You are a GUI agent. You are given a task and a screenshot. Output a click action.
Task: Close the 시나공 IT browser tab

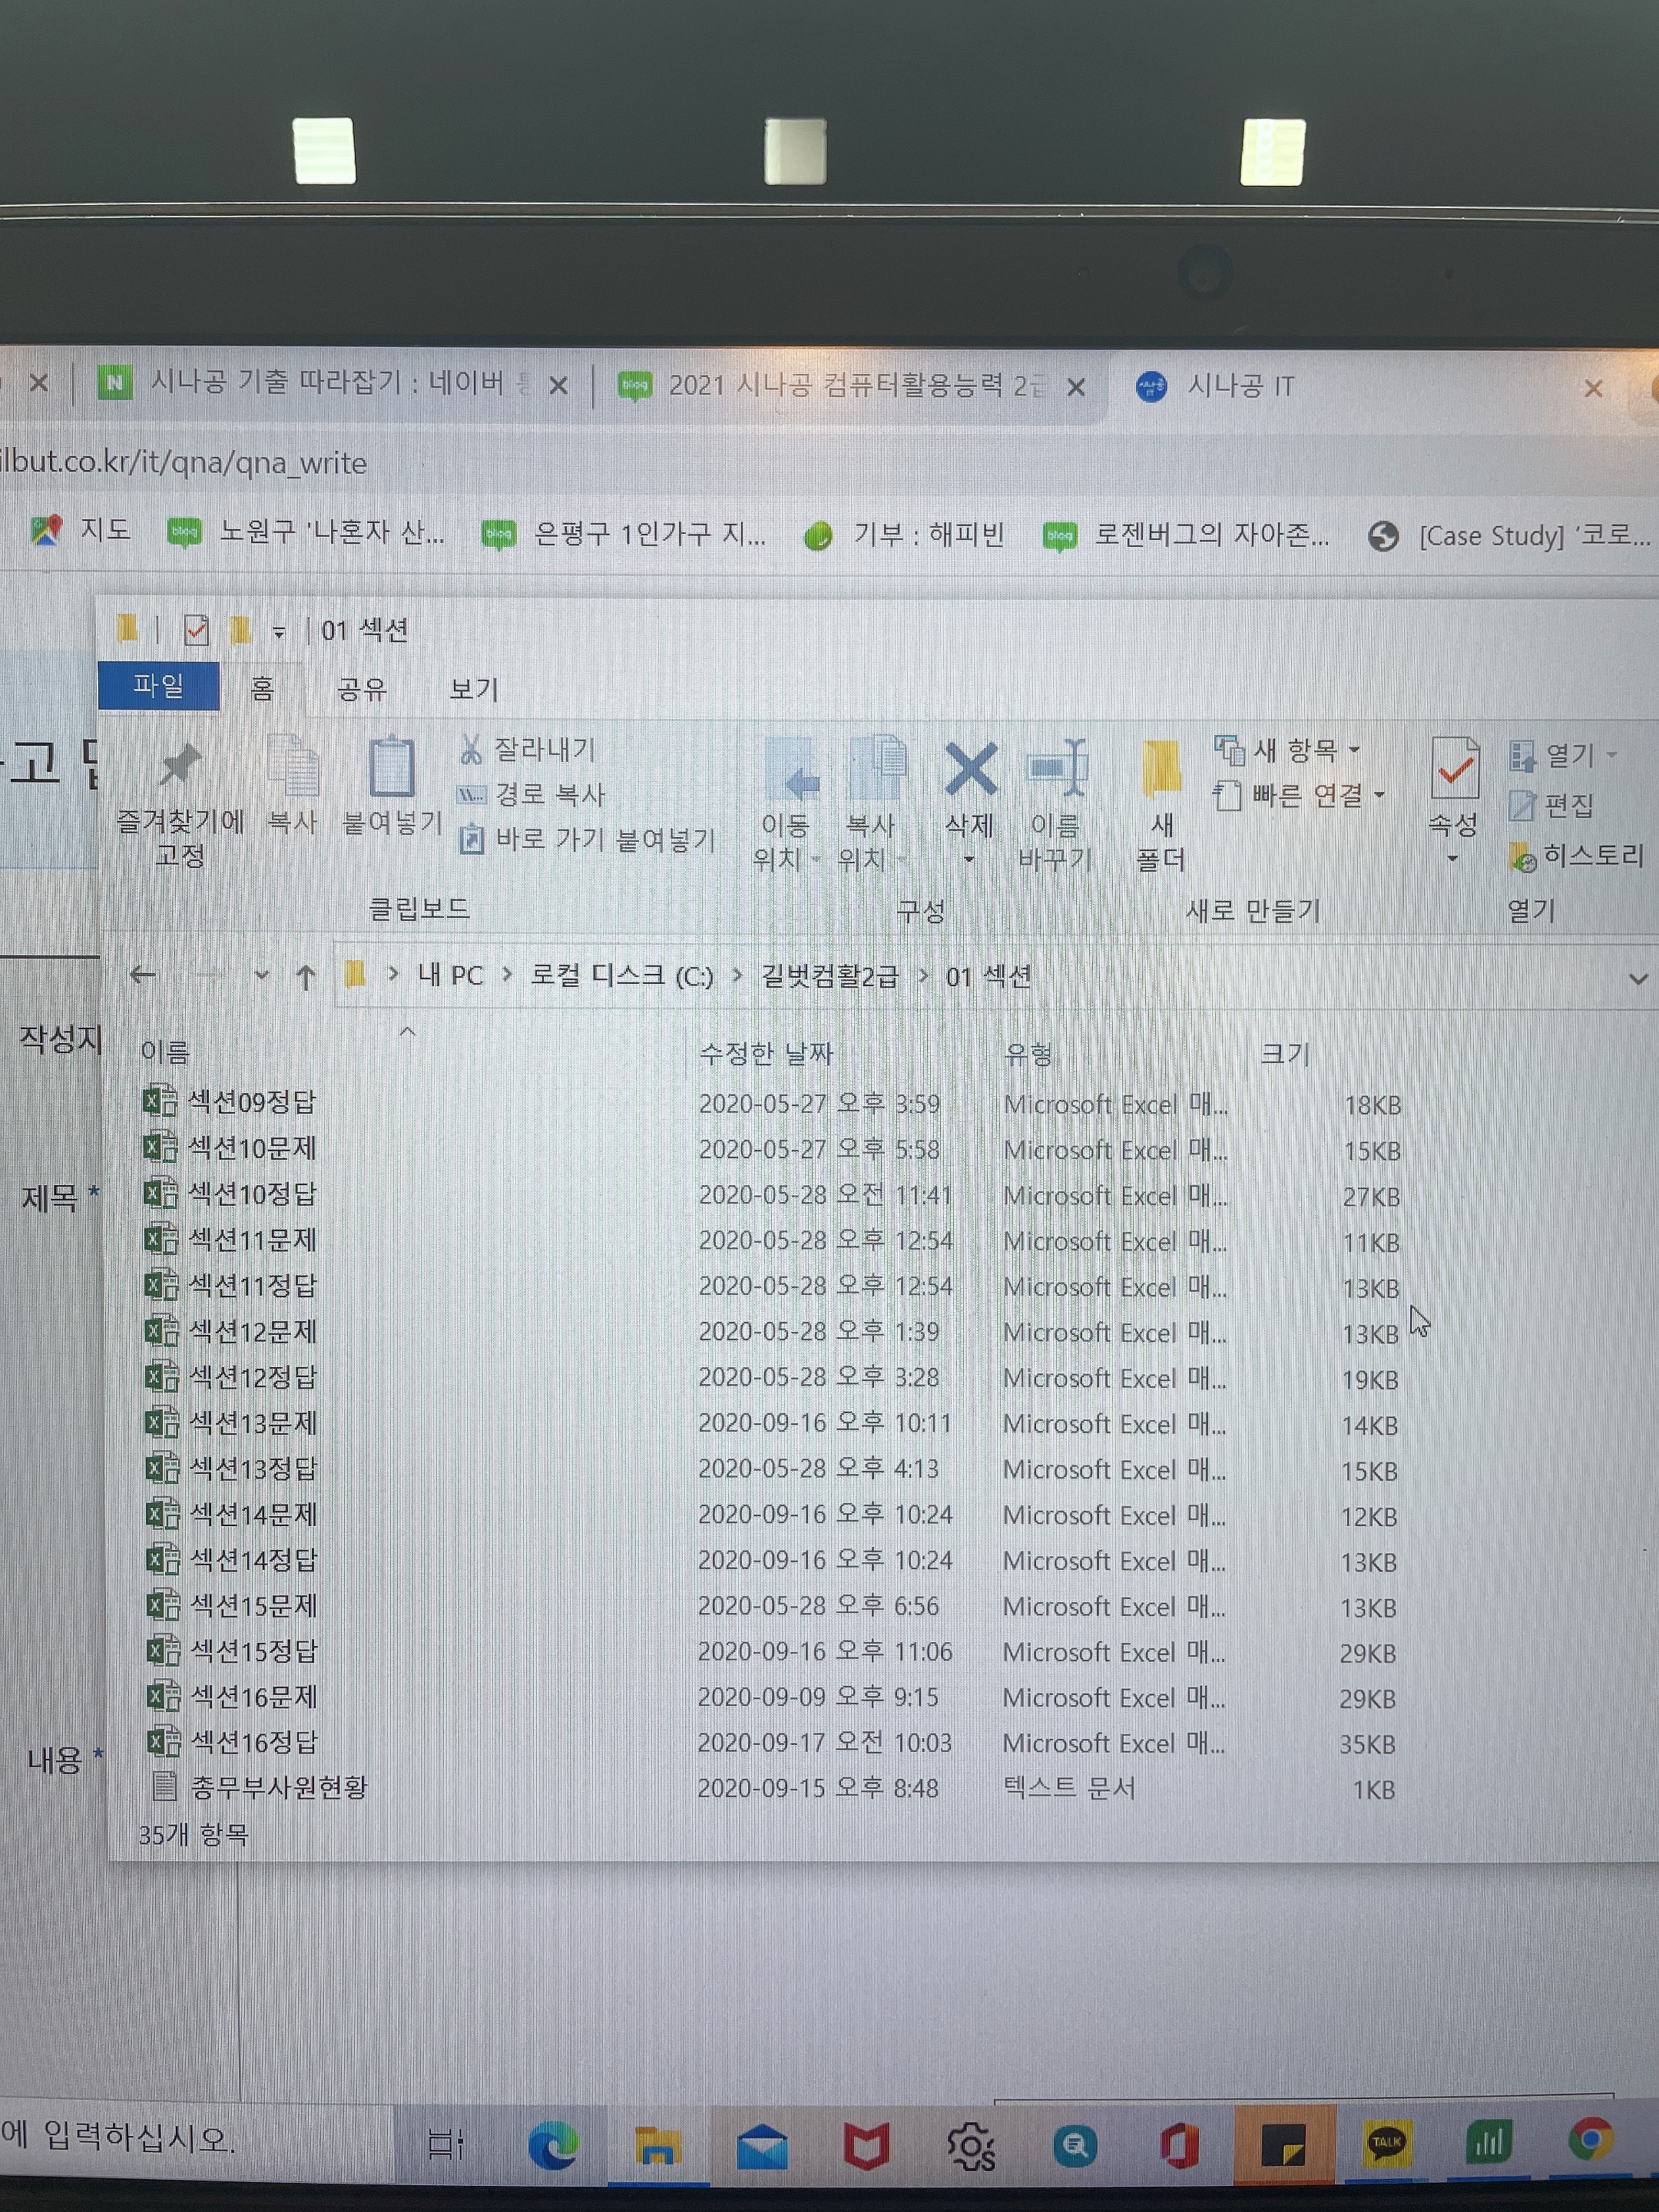click(1594, 388)
